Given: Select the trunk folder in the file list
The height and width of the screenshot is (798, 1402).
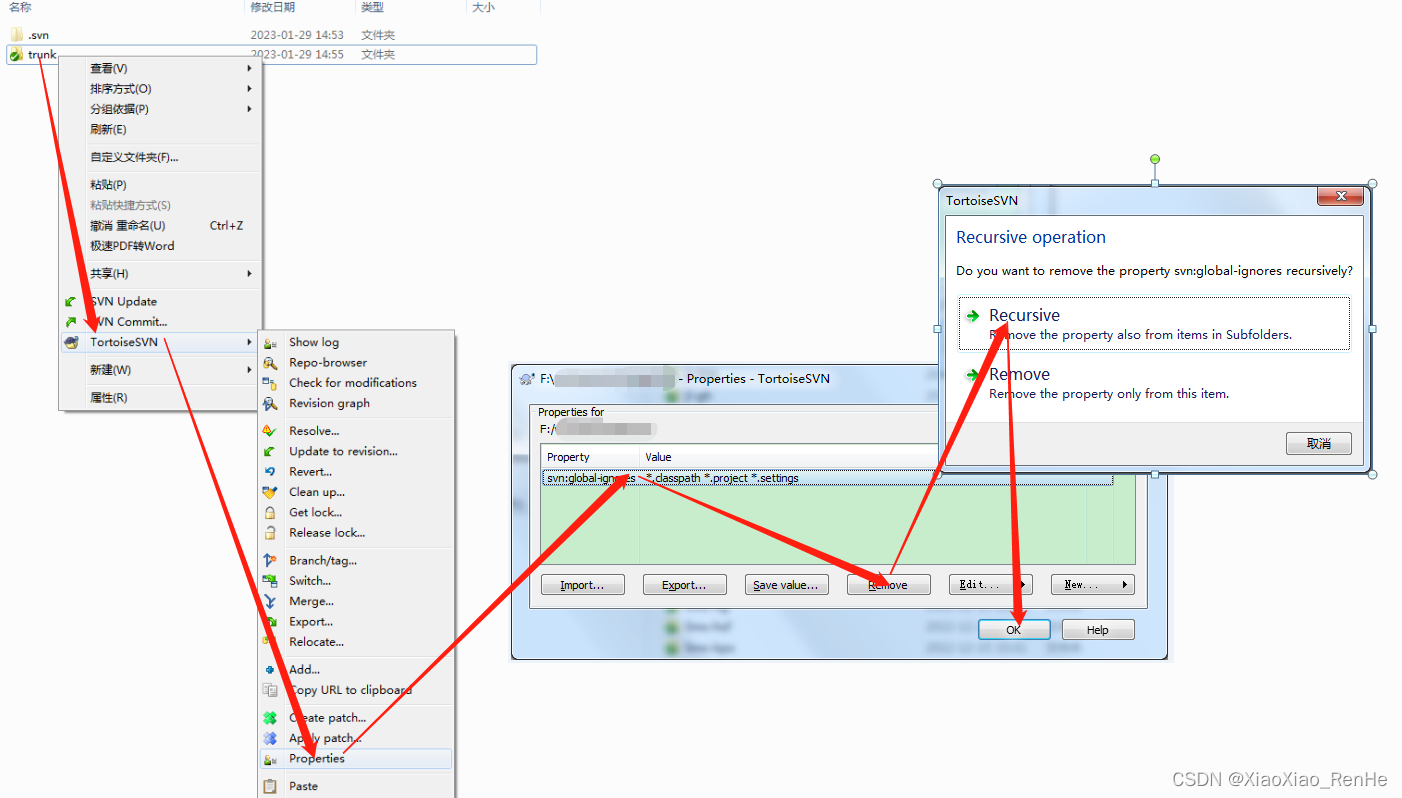Looking at the screenshot, I should pyautogui.click(x=271, y=54).
